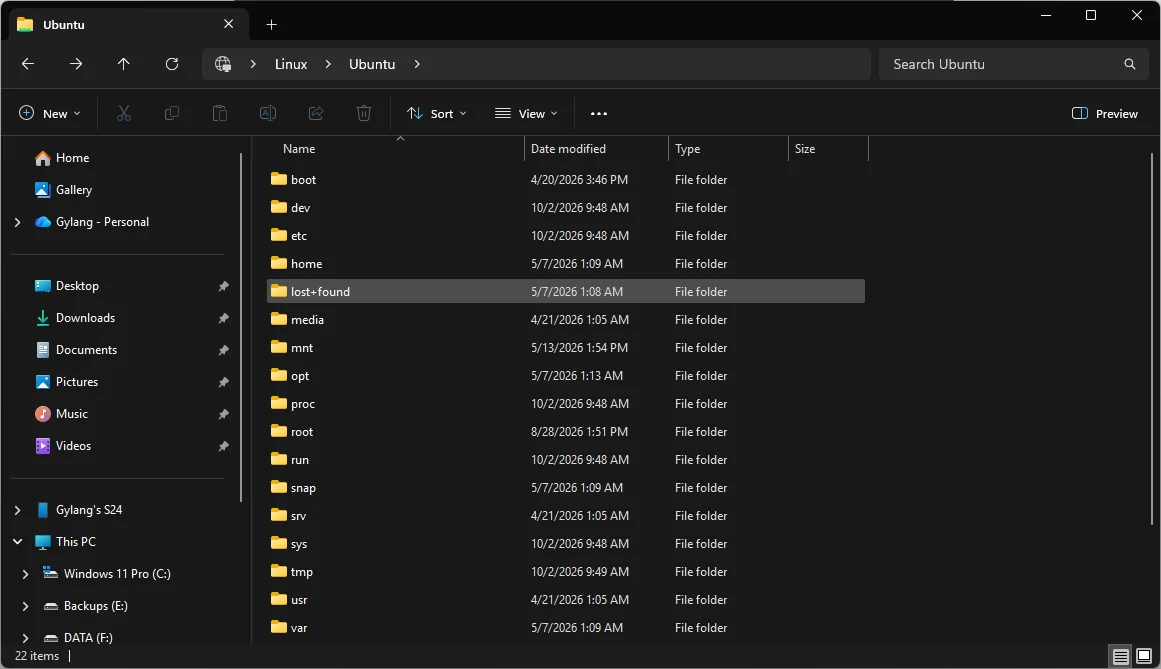Select the etc folder
The width and height of the screenshot is (1161, 669).
click(x=566, y=236)
